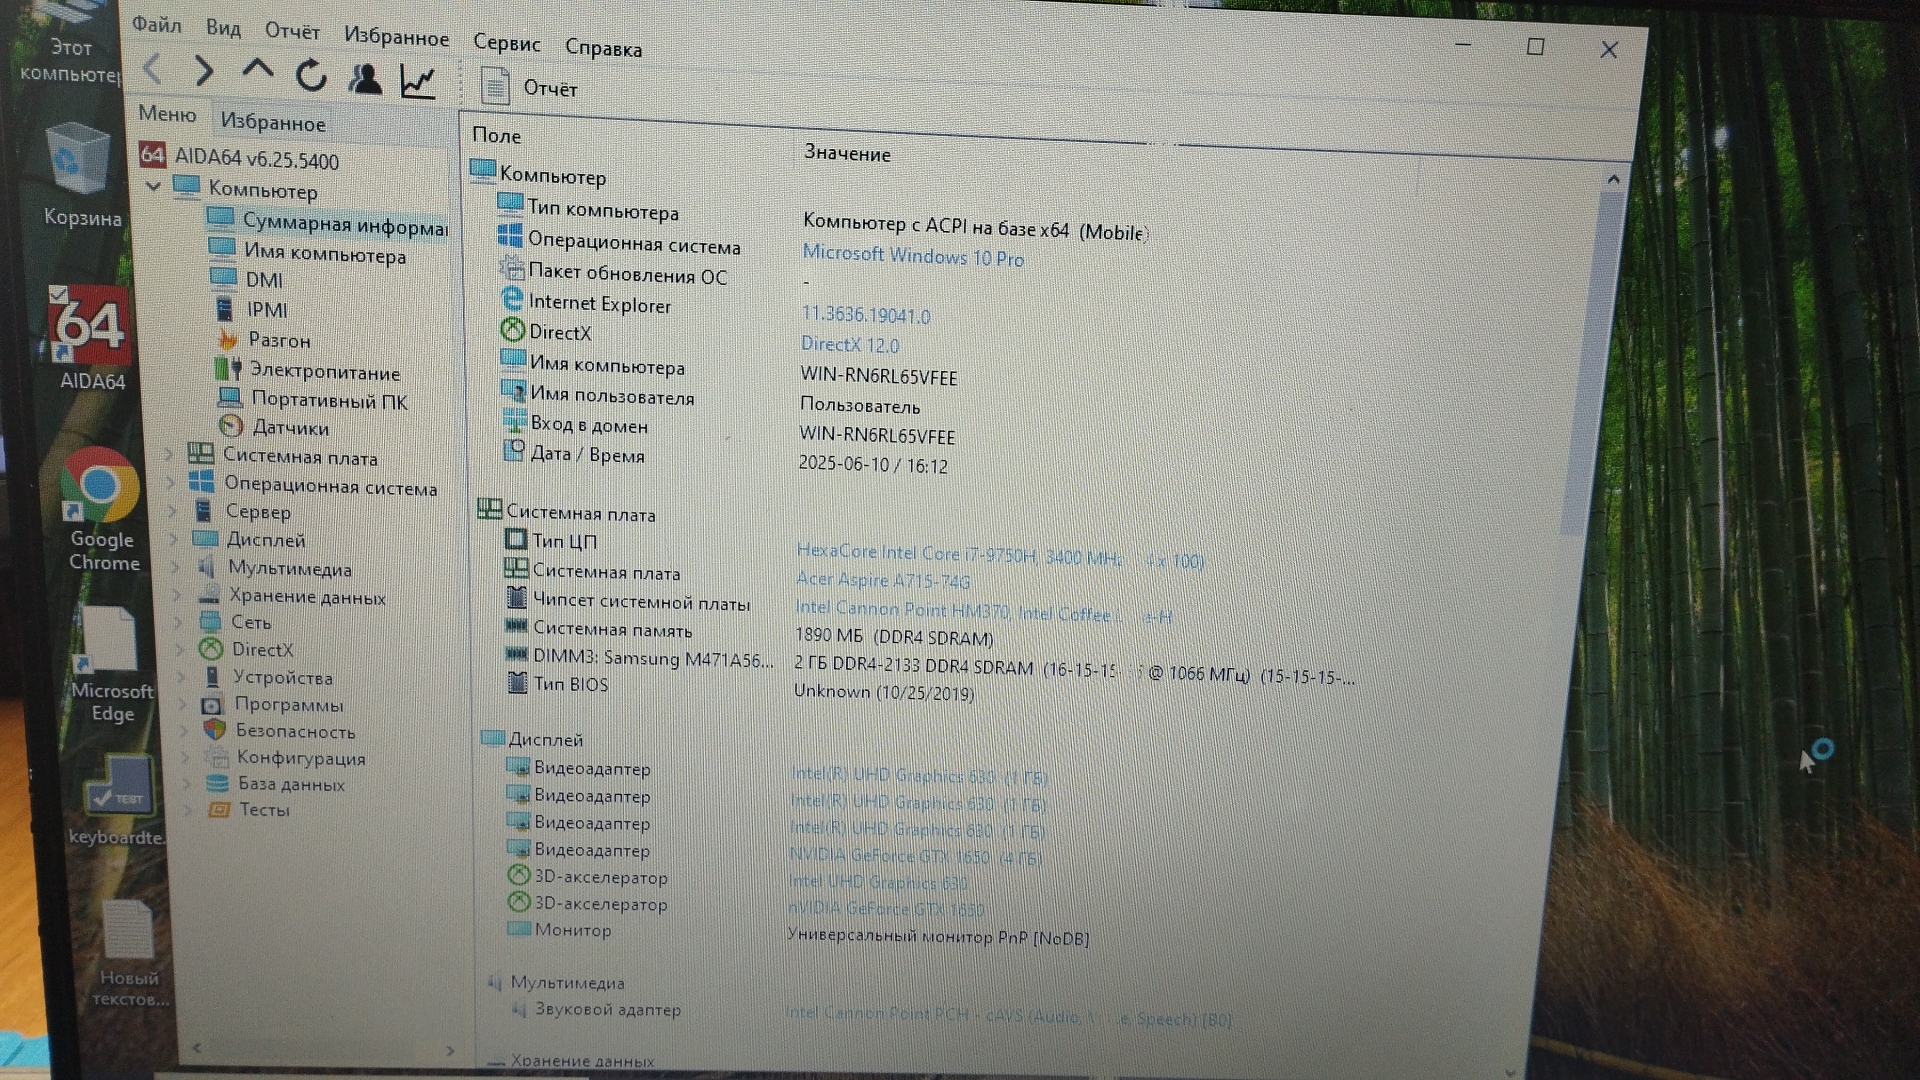1920x1080 pixels.
Task: Open the Сервис menu
Action: [x=506, y=43]
